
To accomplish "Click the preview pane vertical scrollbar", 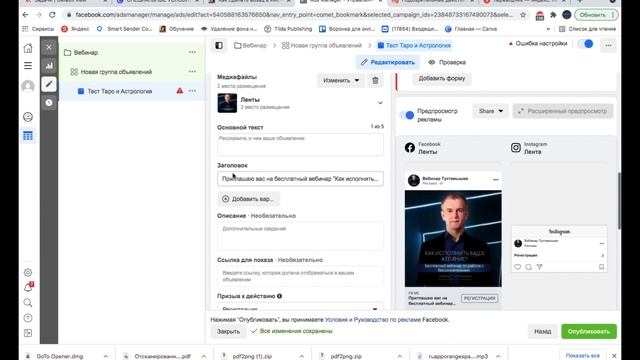I will pos(619,200).
